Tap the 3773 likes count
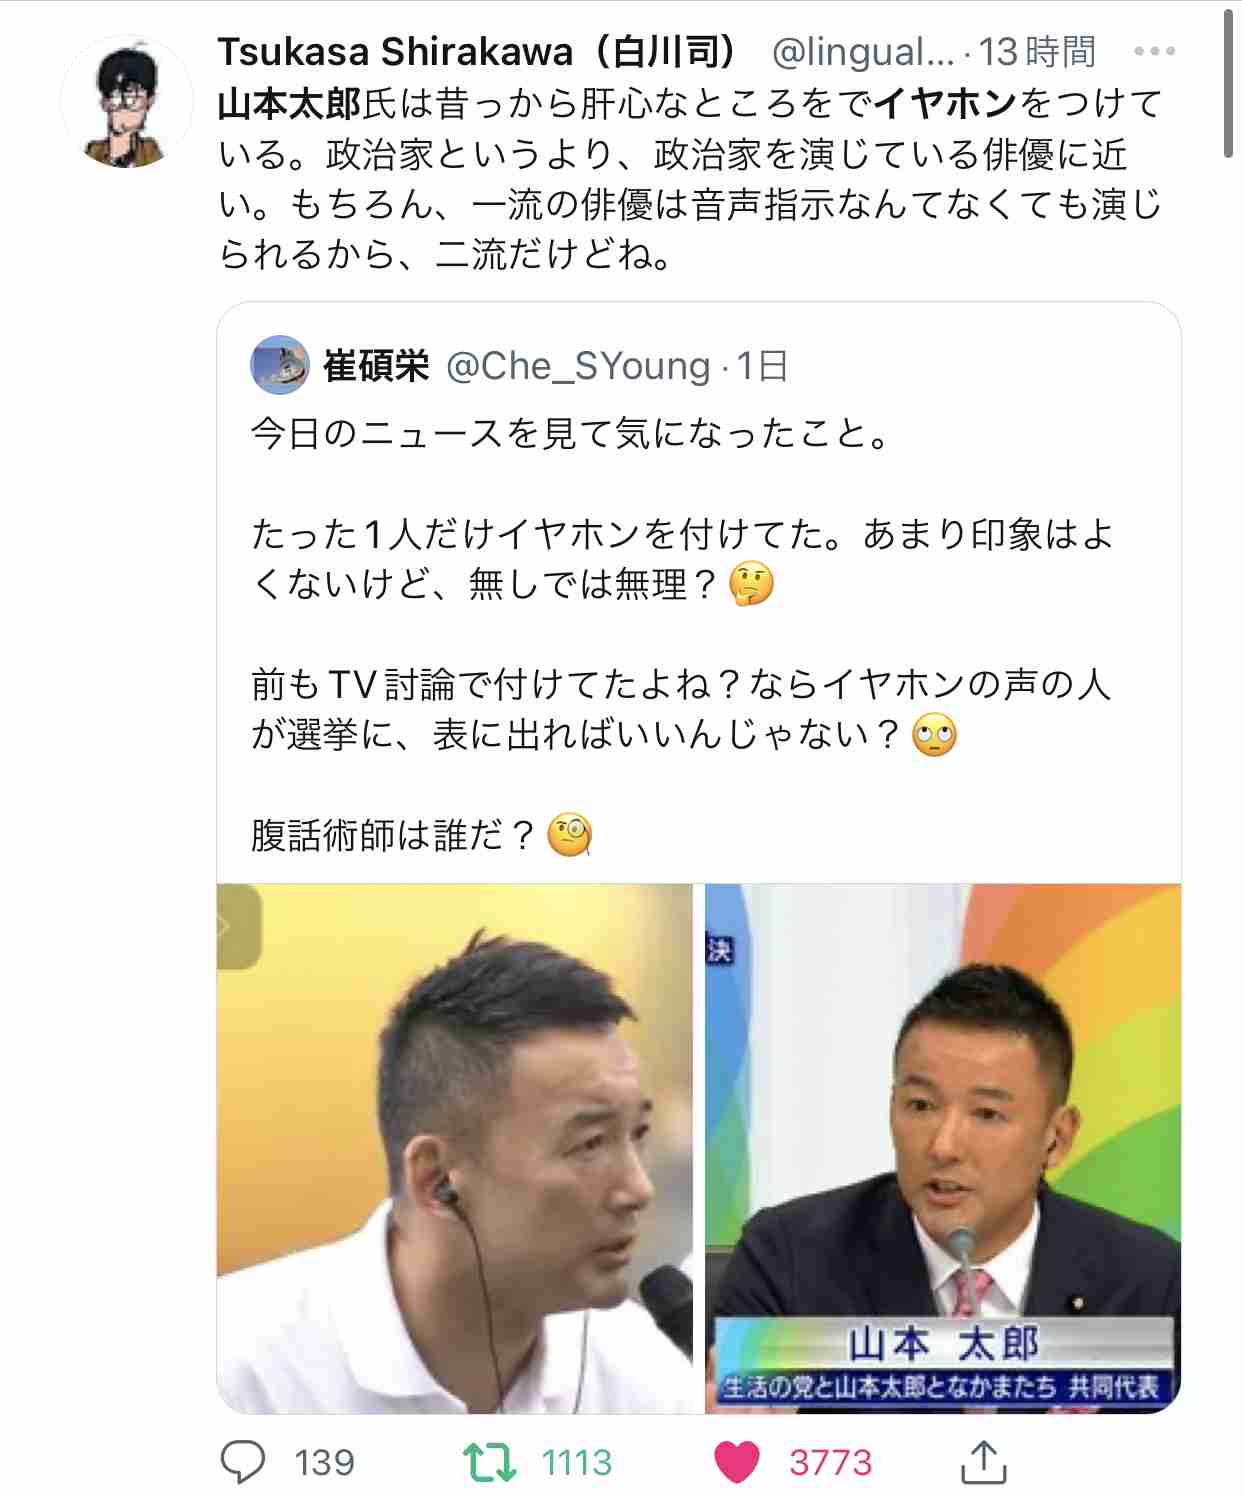The width and height of the screenshot is (1242, 1497). (831, 1463)
